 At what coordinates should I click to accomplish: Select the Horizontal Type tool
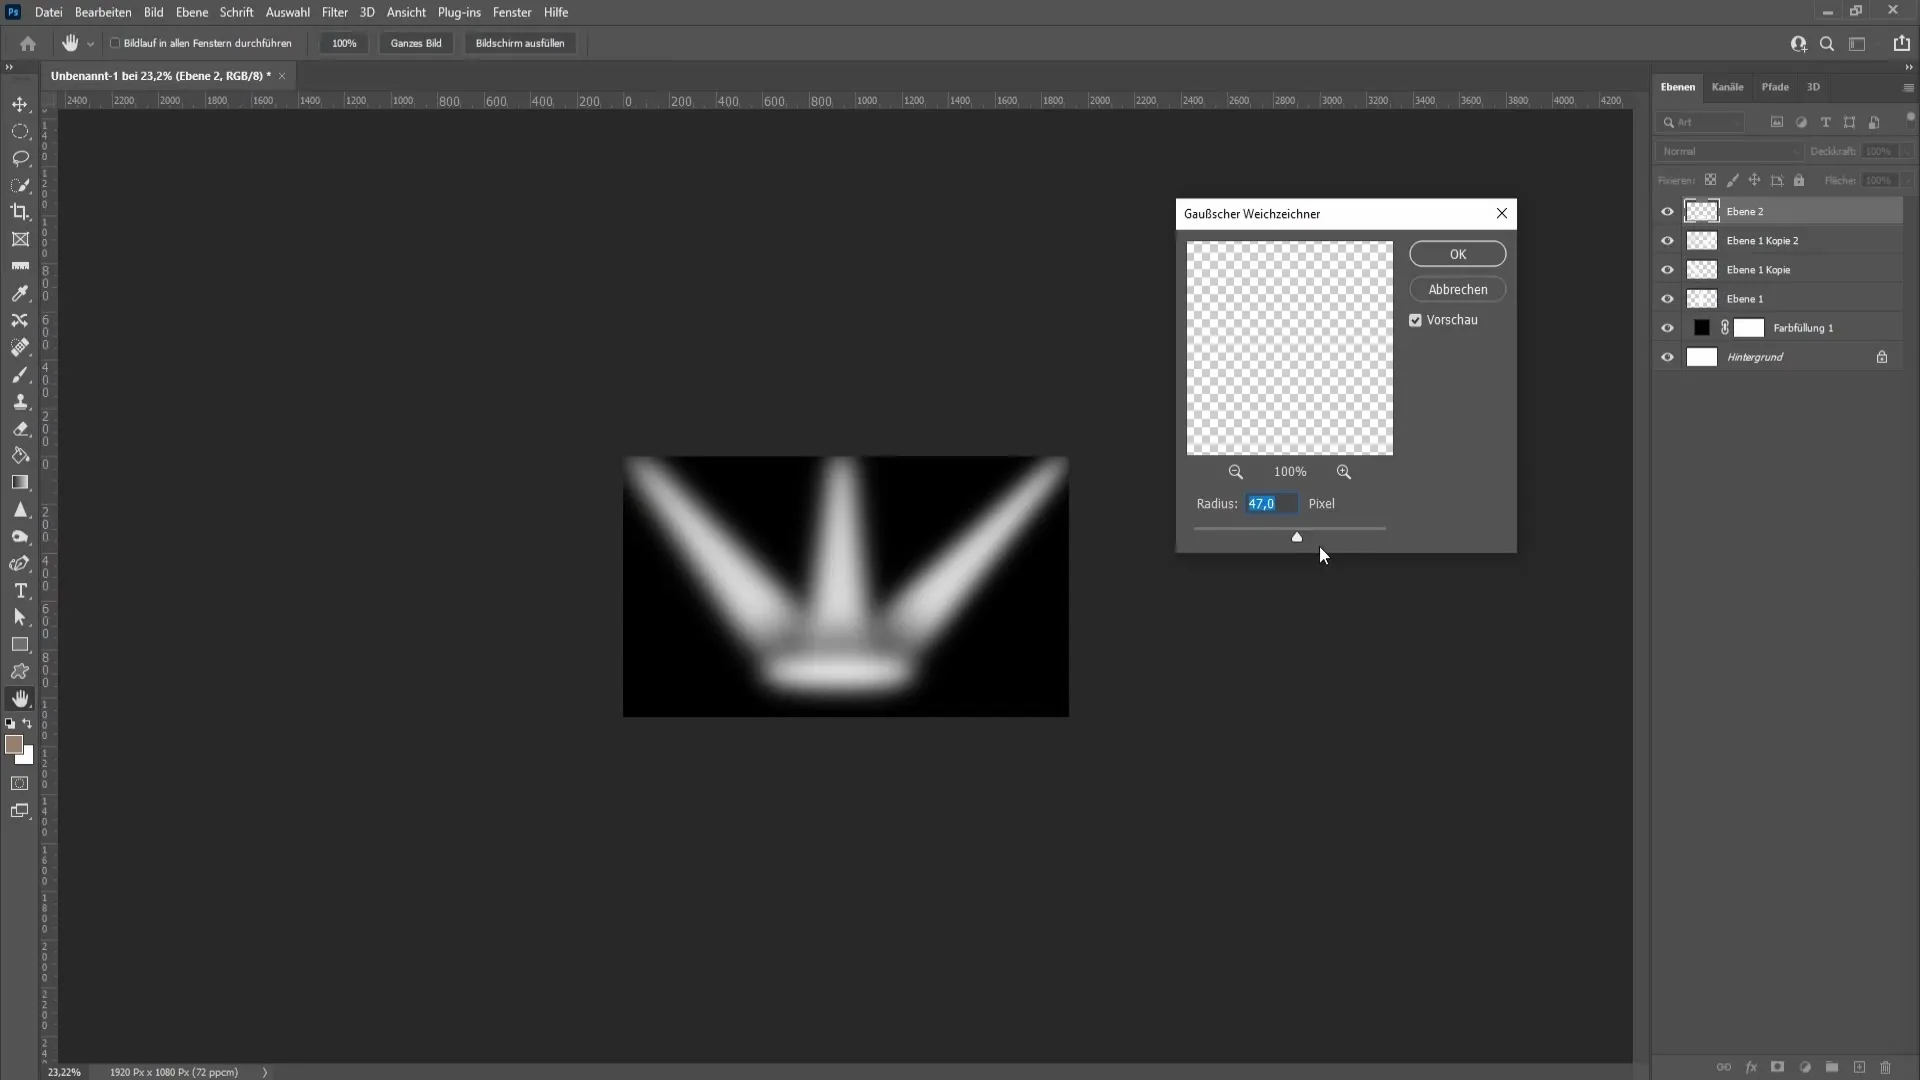[x=20, y=591]
